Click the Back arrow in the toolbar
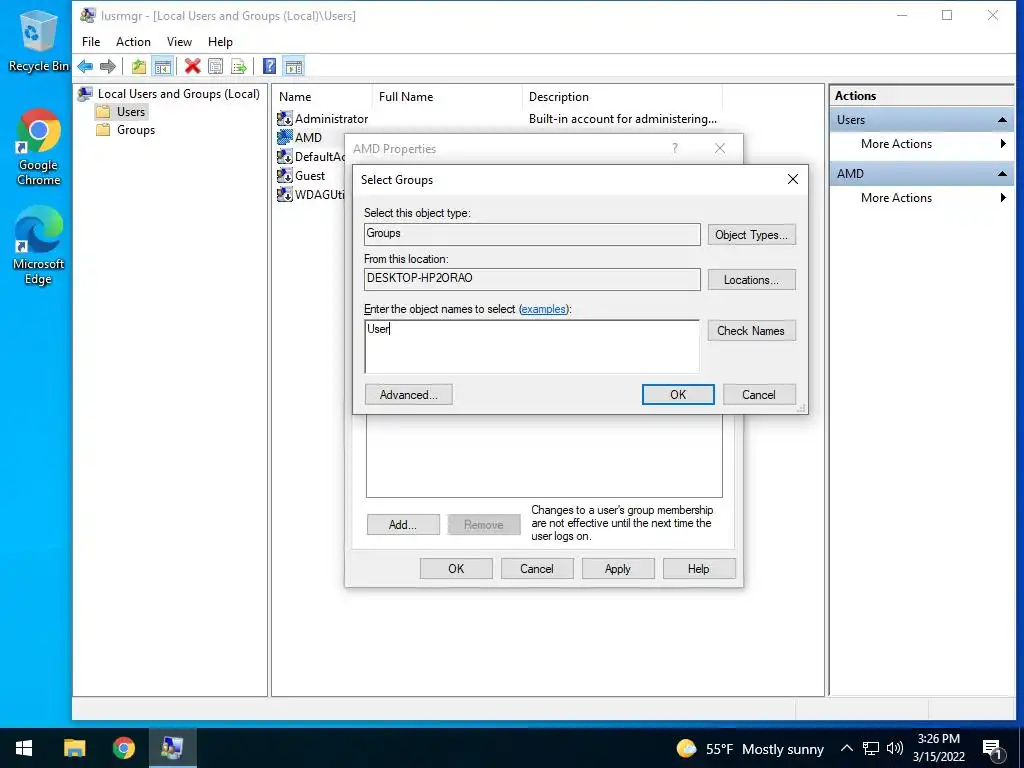Image resolution: width=1024 pixels, height=768 pixels. coord(85,66)
